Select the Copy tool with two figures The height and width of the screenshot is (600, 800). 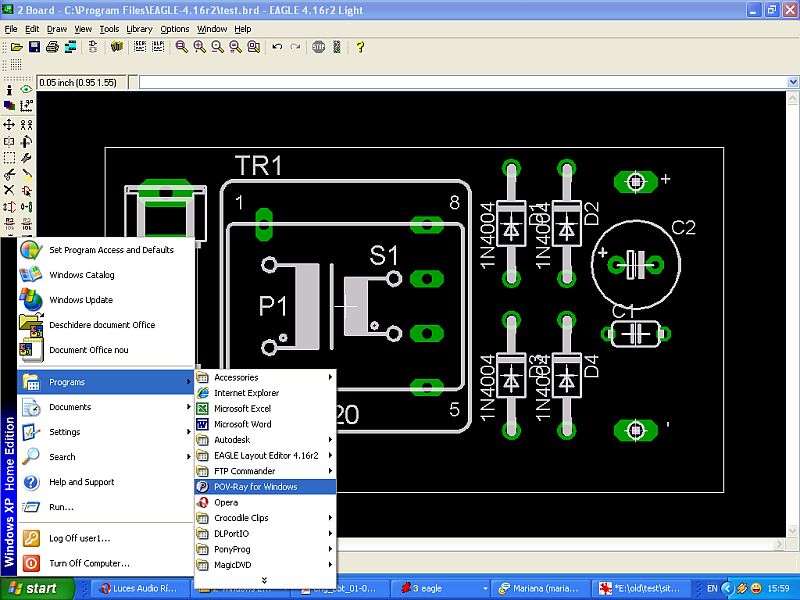click(x=26, y=124)
